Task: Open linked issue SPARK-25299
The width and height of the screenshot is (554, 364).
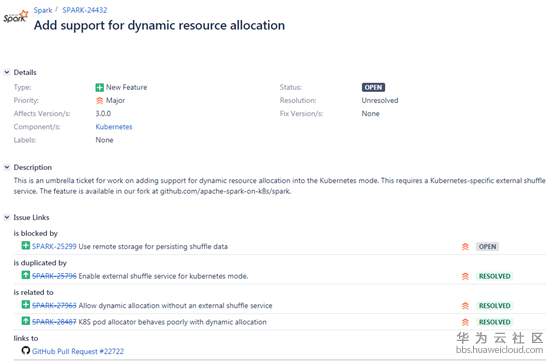Action: point(54,247)
